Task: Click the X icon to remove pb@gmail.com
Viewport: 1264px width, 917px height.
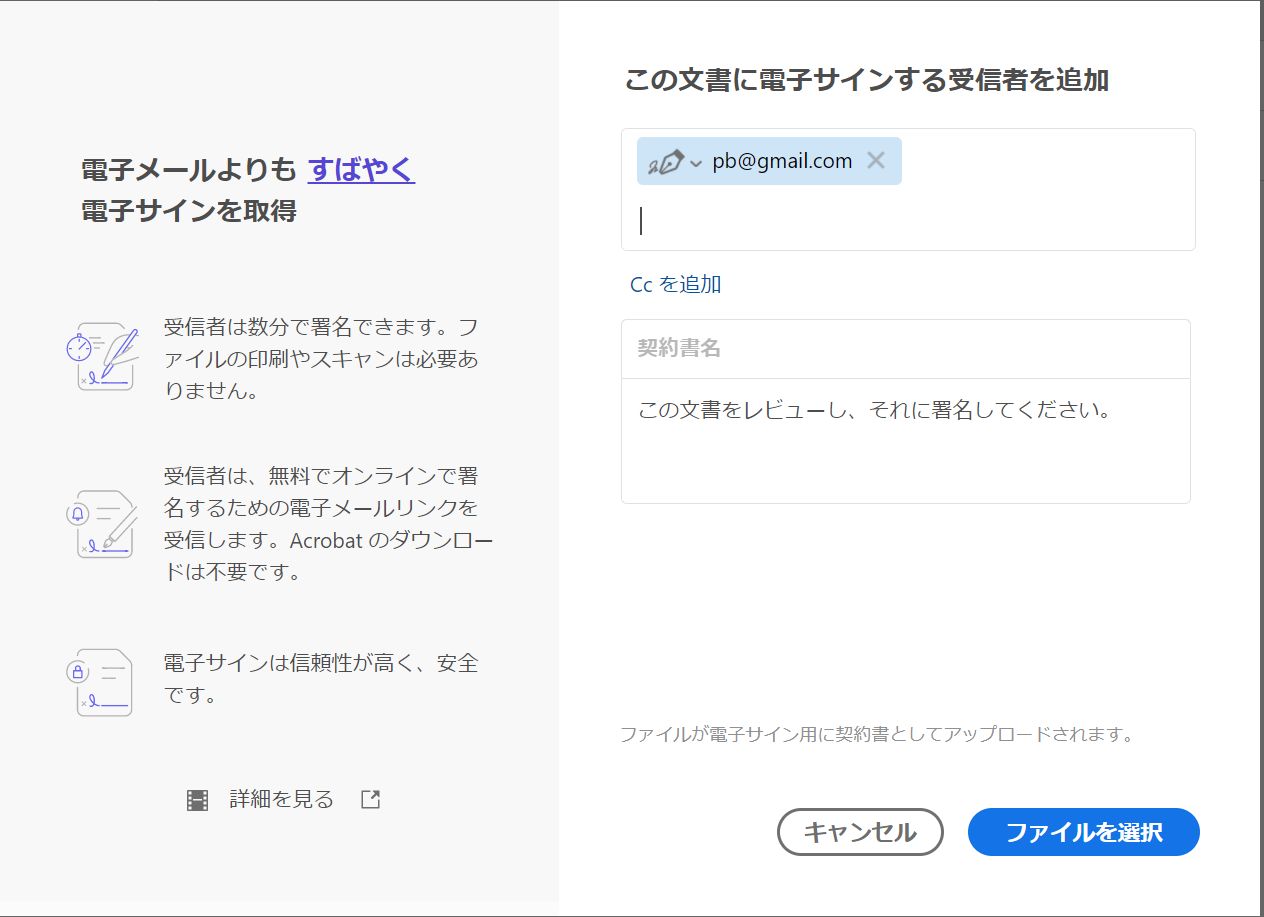Action: (x=876, y=161)
